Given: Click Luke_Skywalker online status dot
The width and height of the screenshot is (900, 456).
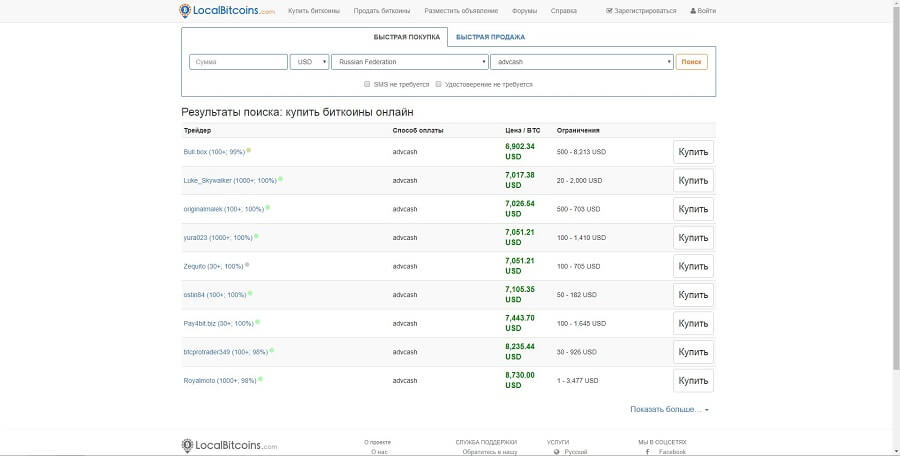Looking at the screenshot, I should click(280, 179).
